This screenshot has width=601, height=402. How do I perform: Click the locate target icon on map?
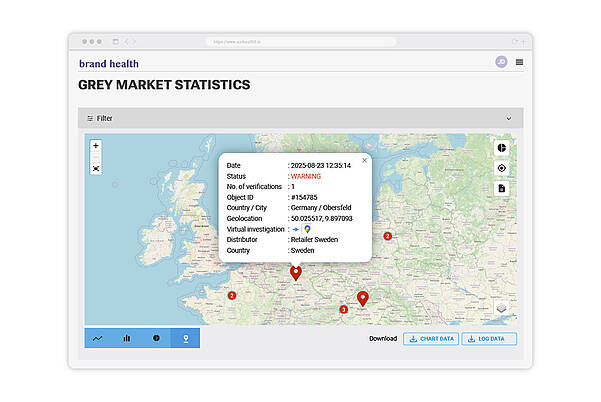point(502,168)
